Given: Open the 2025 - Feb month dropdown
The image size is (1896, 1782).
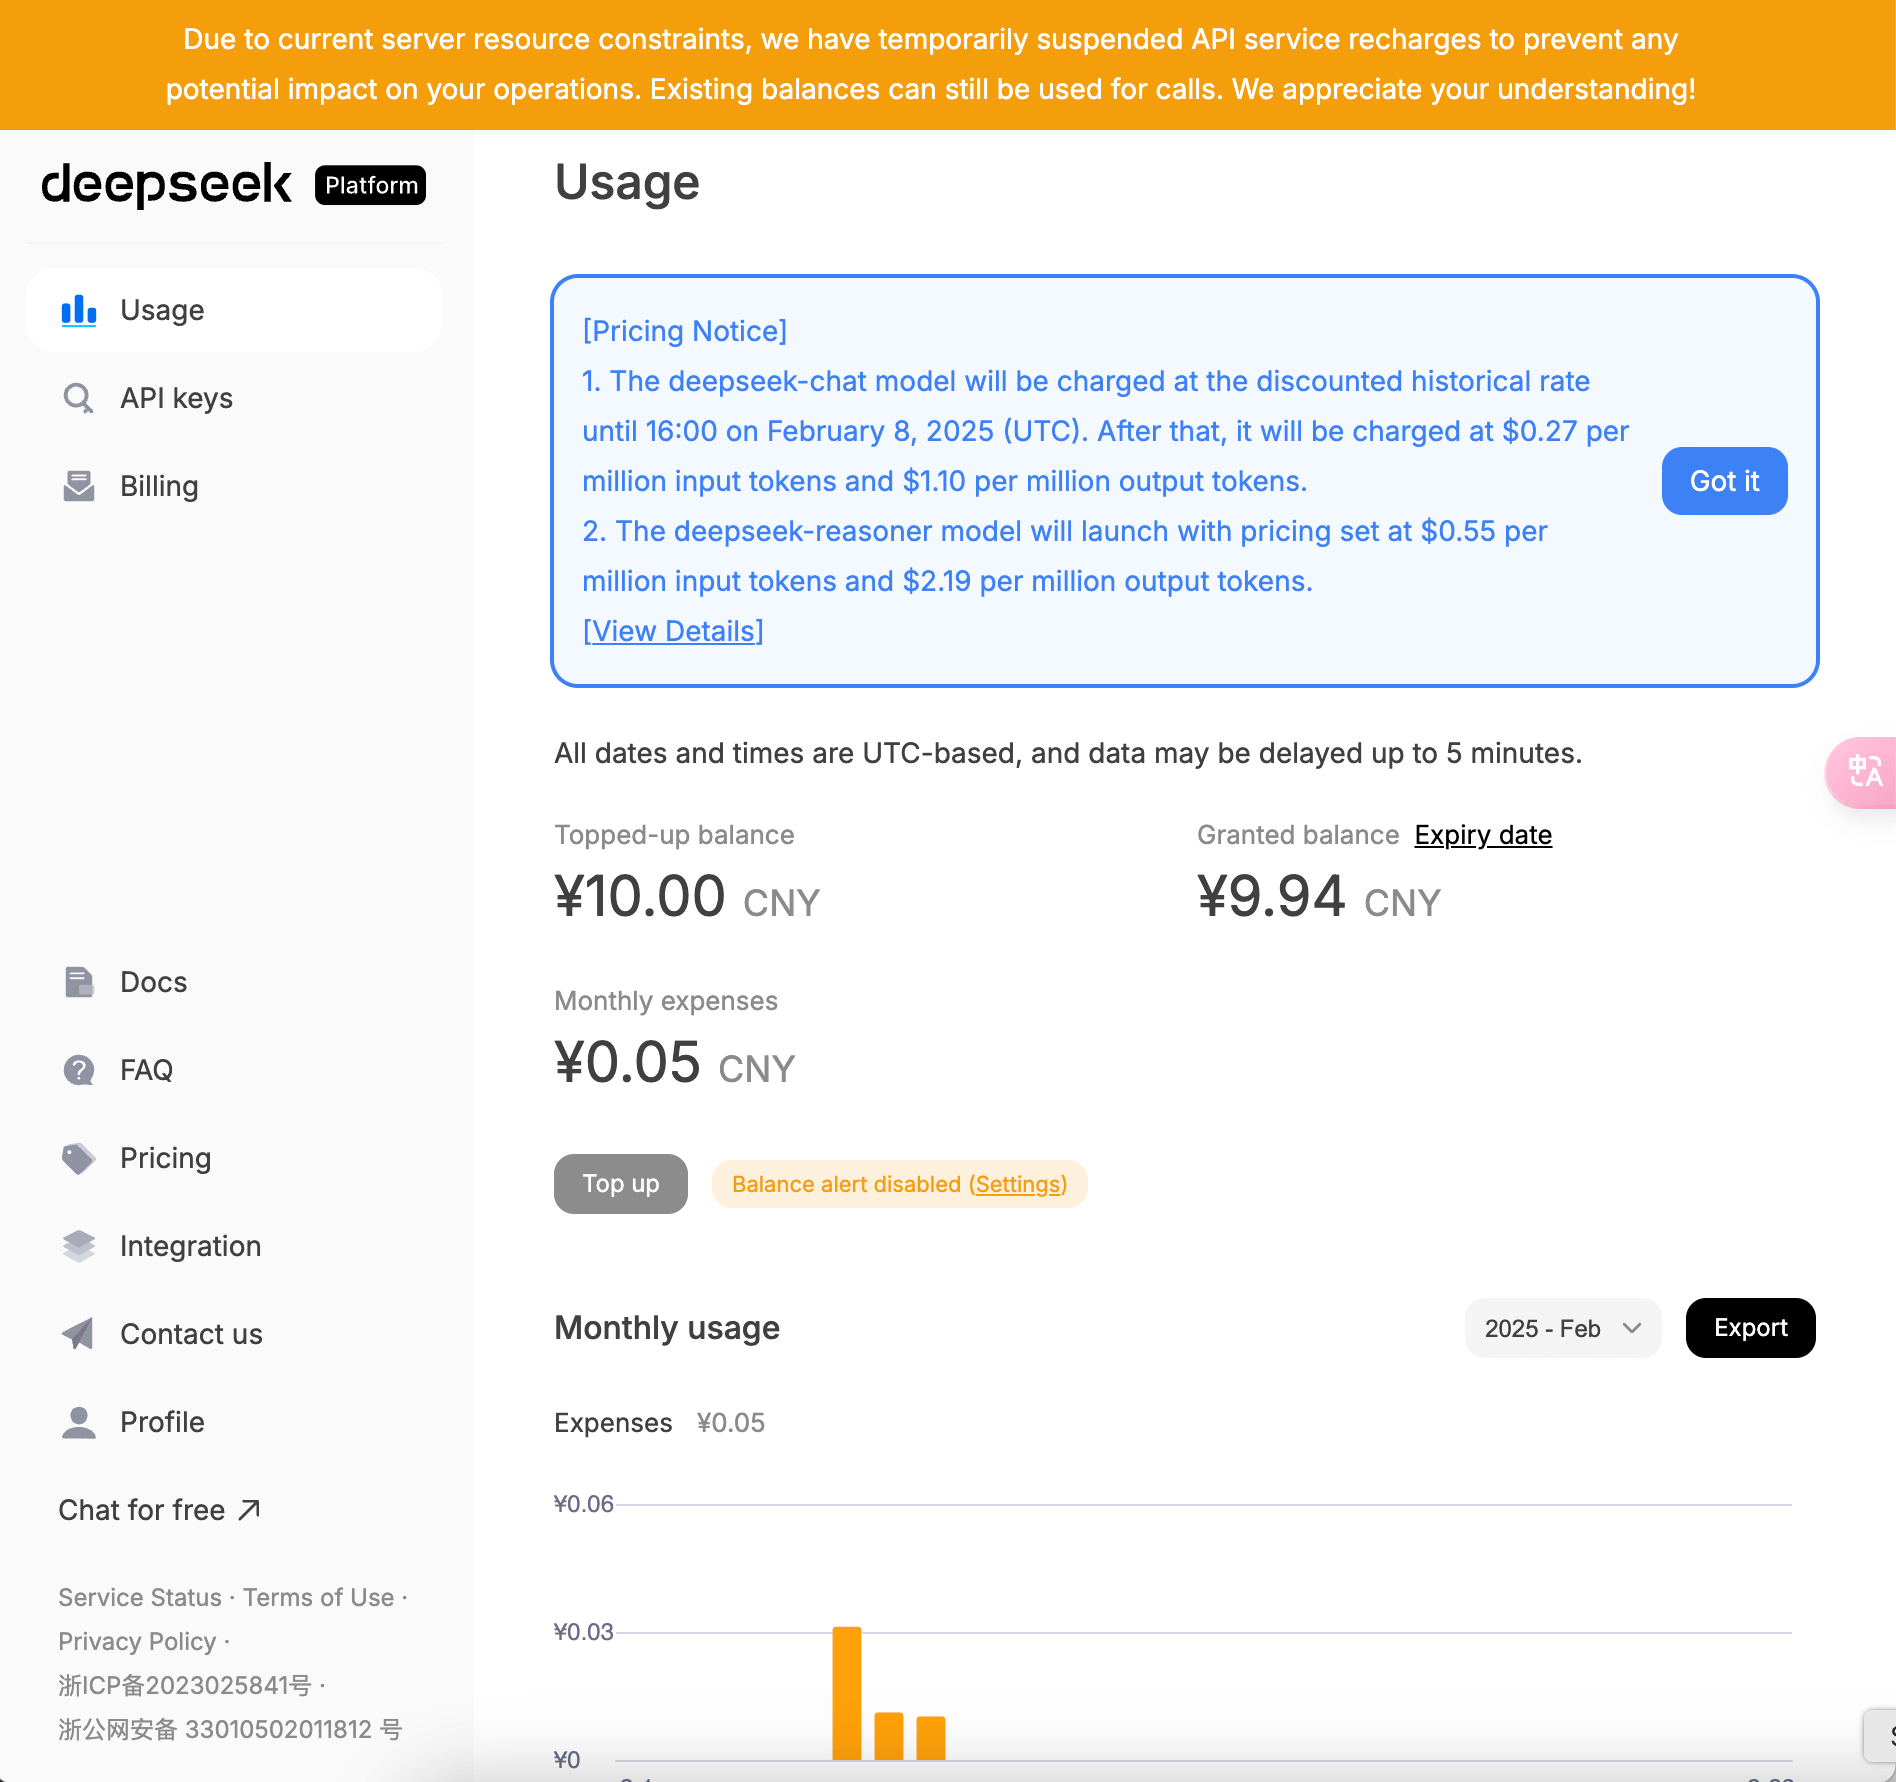Looking at the screenshot, I should [1563, 1328].
